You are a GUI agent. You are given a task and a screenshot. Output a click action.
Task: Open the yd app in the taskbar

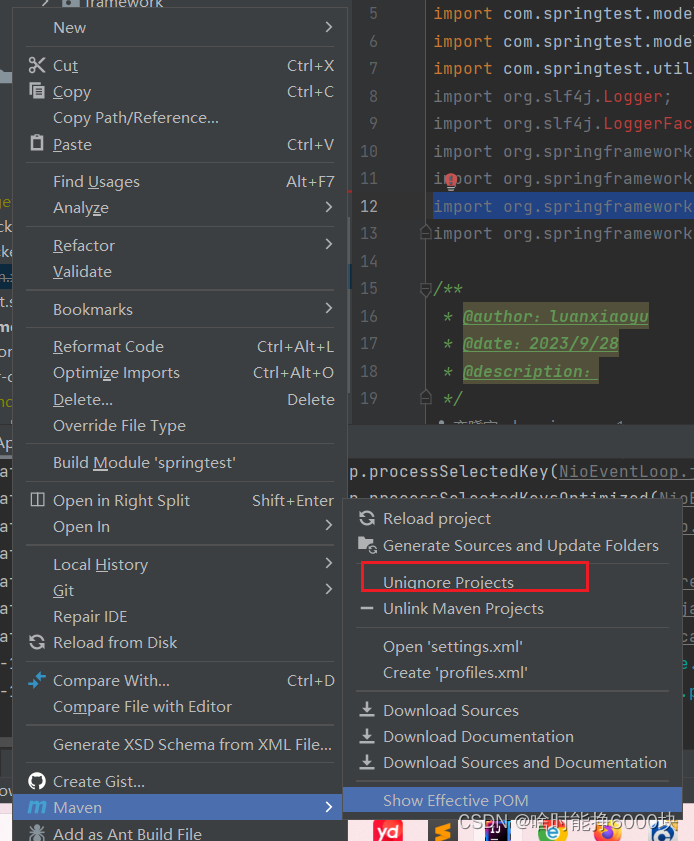(x=388, y=830)
